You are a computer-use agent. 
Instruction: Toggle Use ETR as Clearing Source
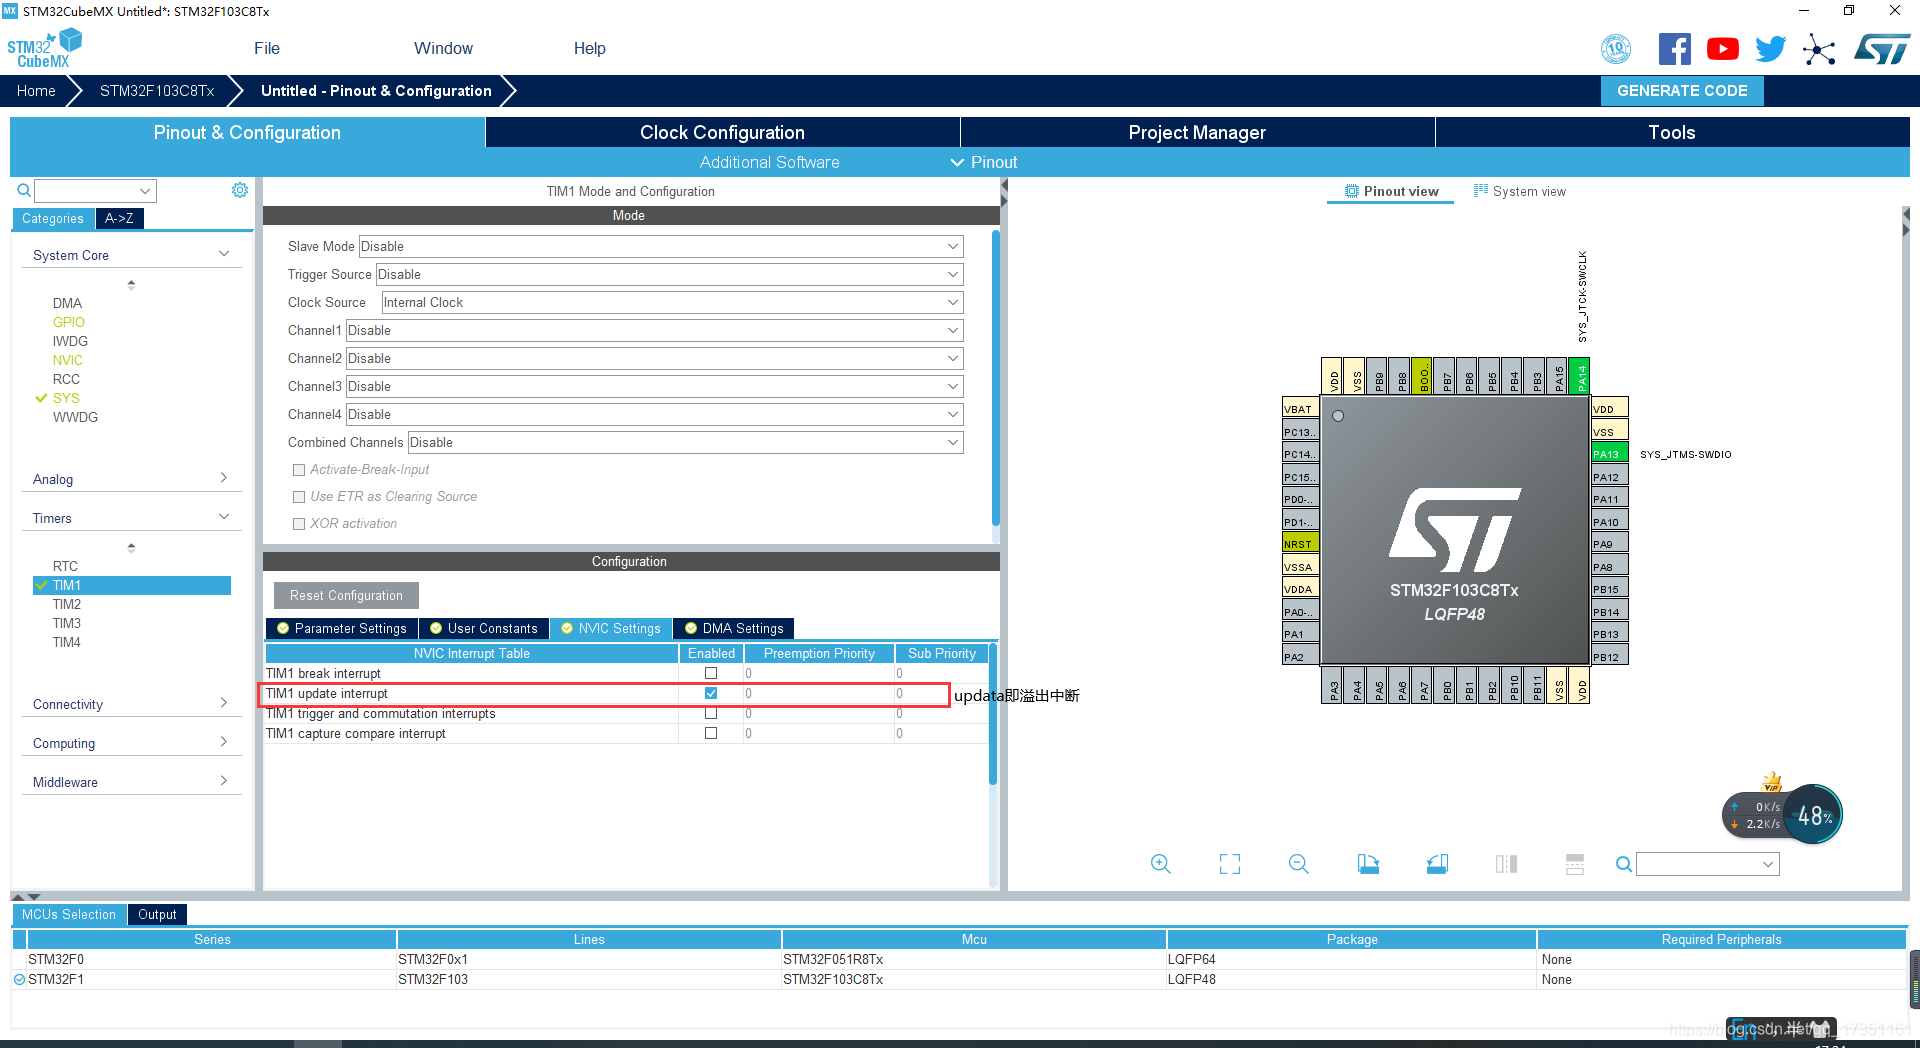[x=298, y=496]
